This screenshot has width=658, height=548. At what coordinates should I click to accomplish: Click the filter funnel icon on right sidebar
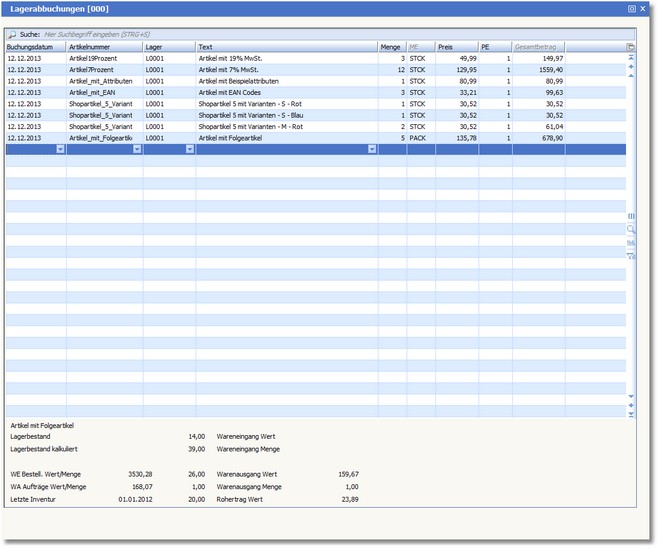(631, 256)
